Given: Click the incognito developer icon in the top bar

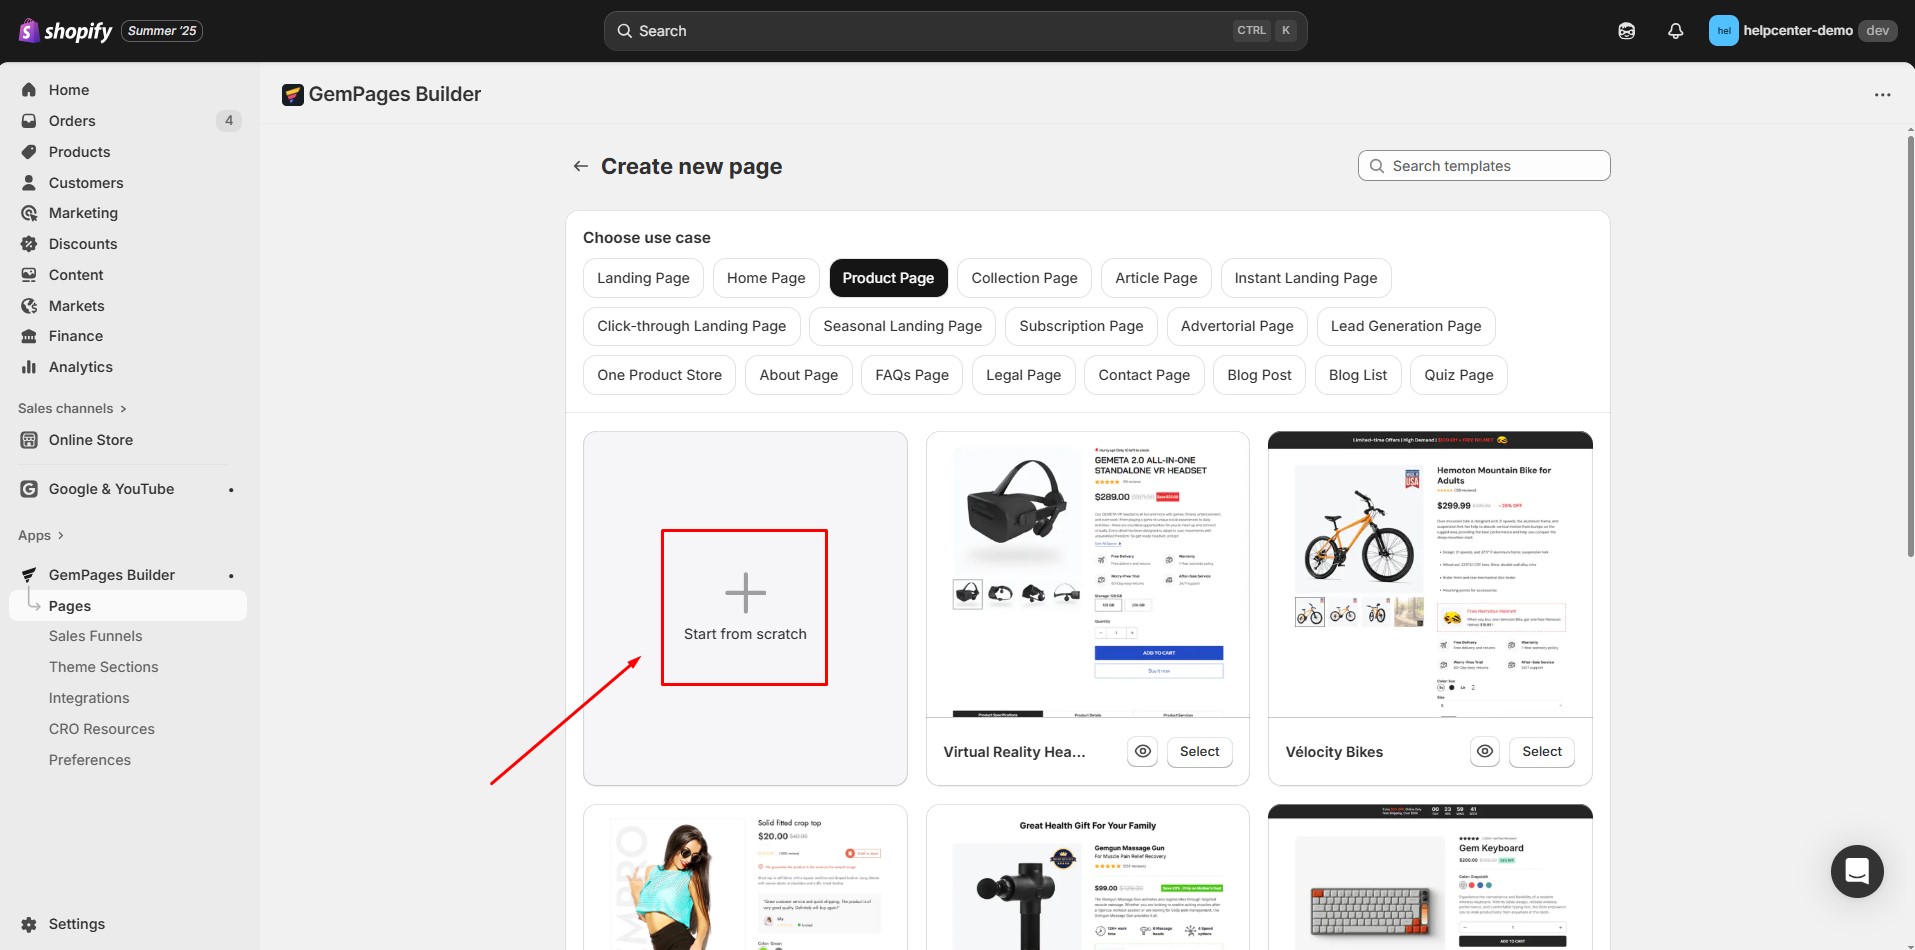Looking at the screenshot, I should [1626, 31].
